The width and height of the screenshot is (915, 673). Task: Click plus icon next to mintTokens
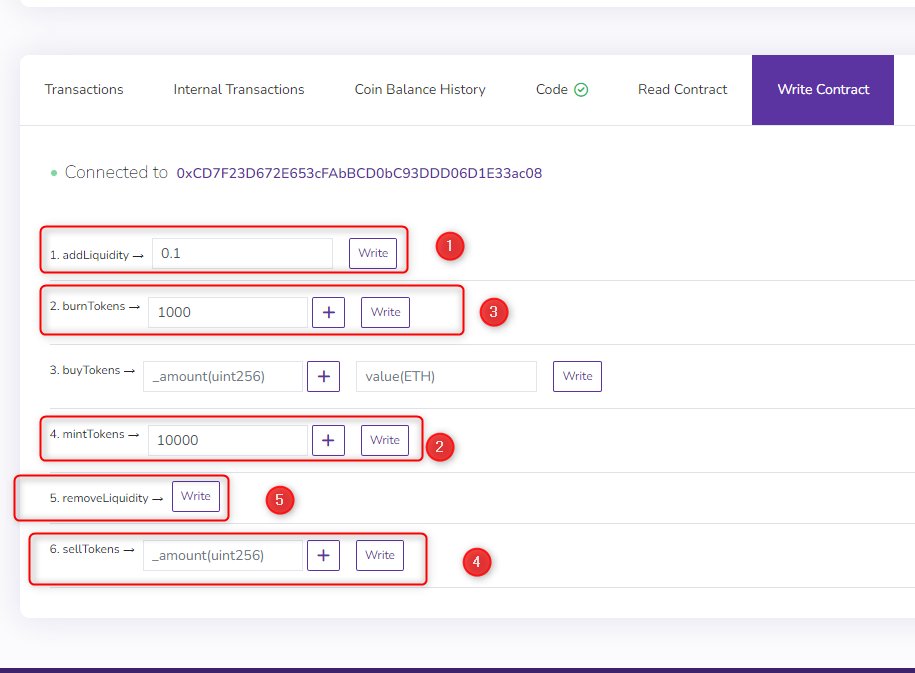pyautogui.click(x=329, y=440)
